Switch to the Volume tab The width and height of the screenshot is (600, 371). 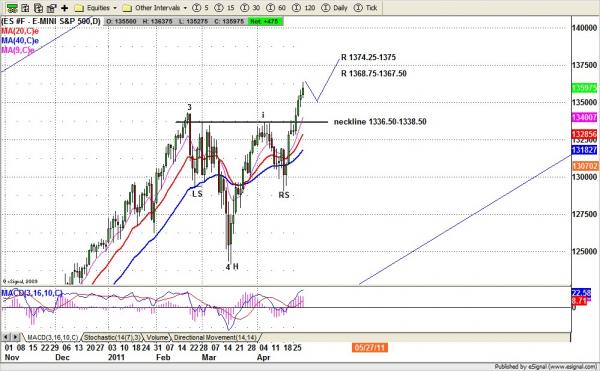pos(157,338)
